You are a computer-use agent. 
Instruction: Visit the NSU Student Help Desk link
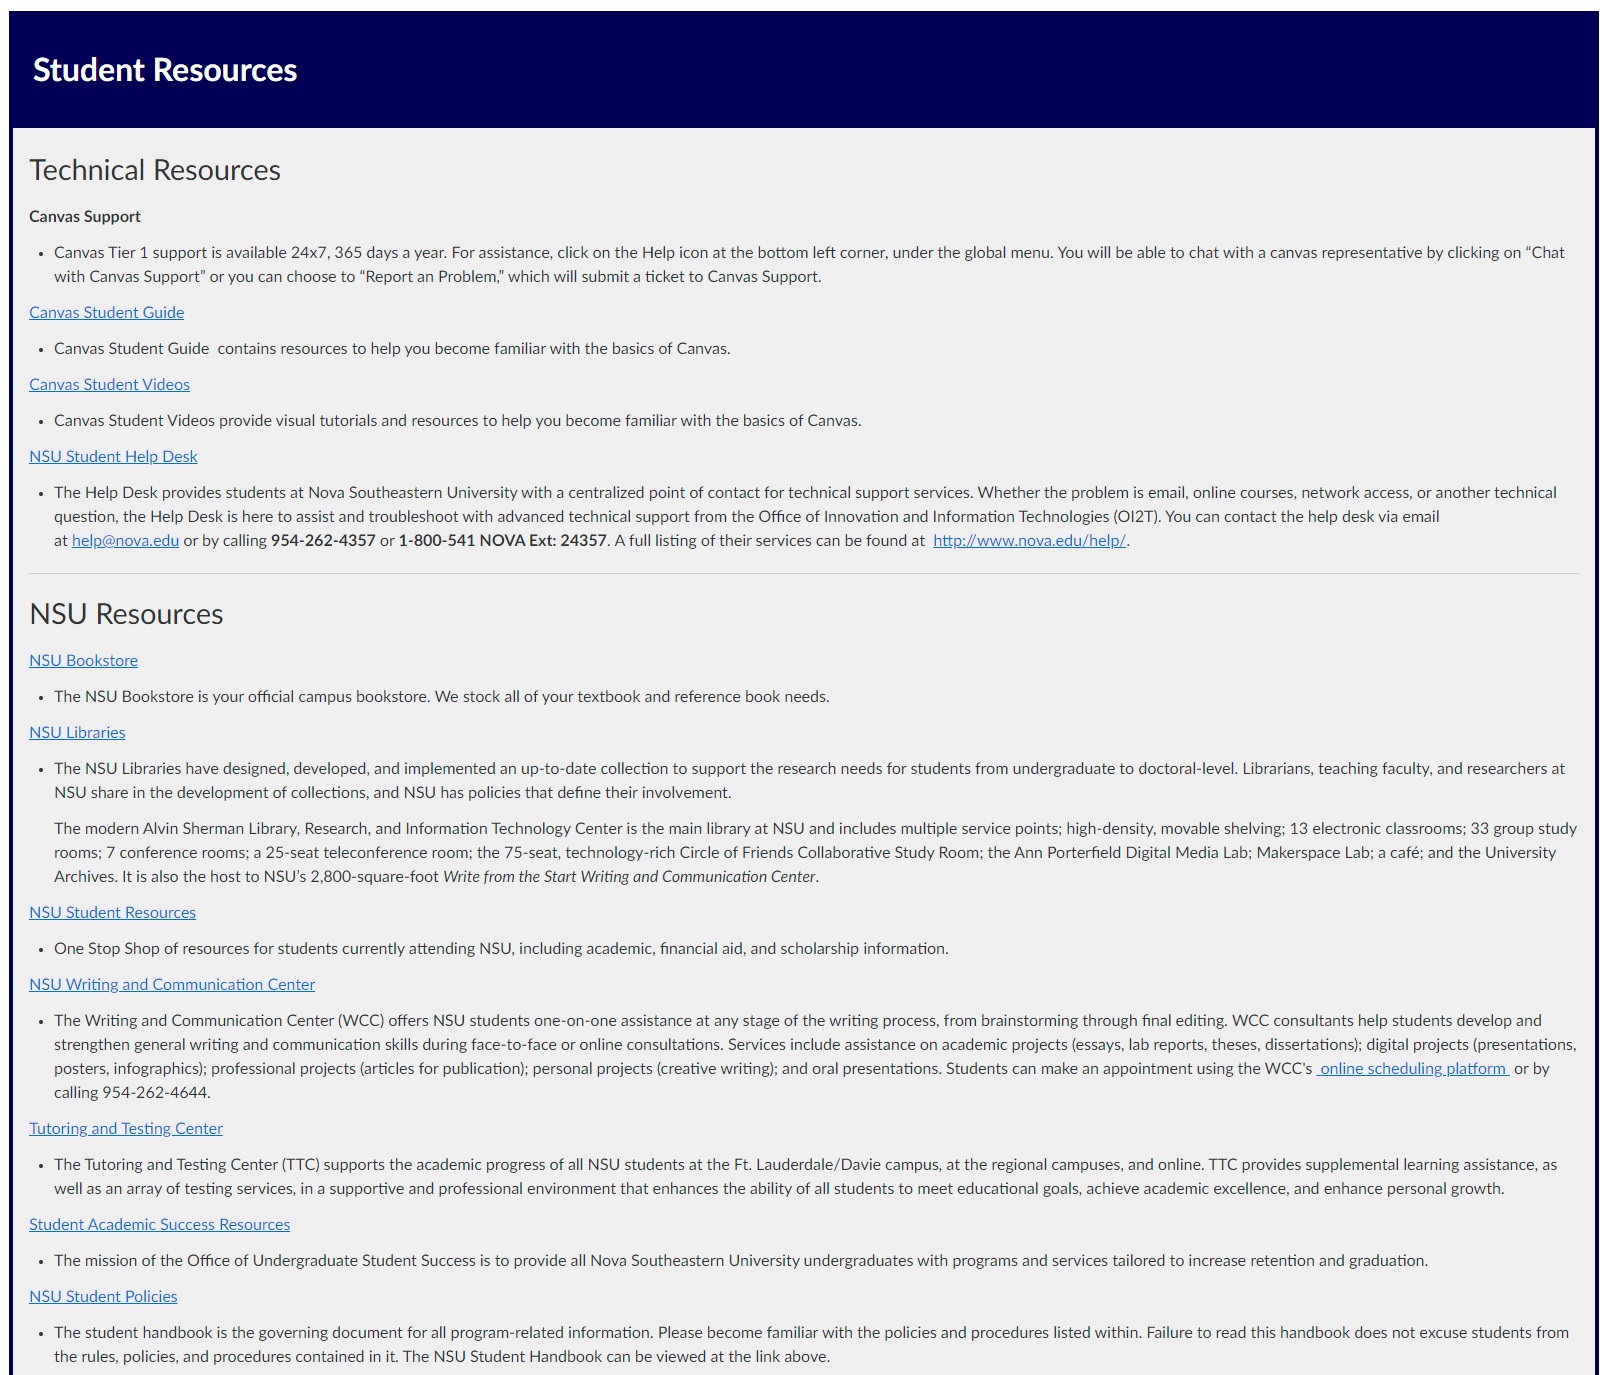click(x=113, y=456)
